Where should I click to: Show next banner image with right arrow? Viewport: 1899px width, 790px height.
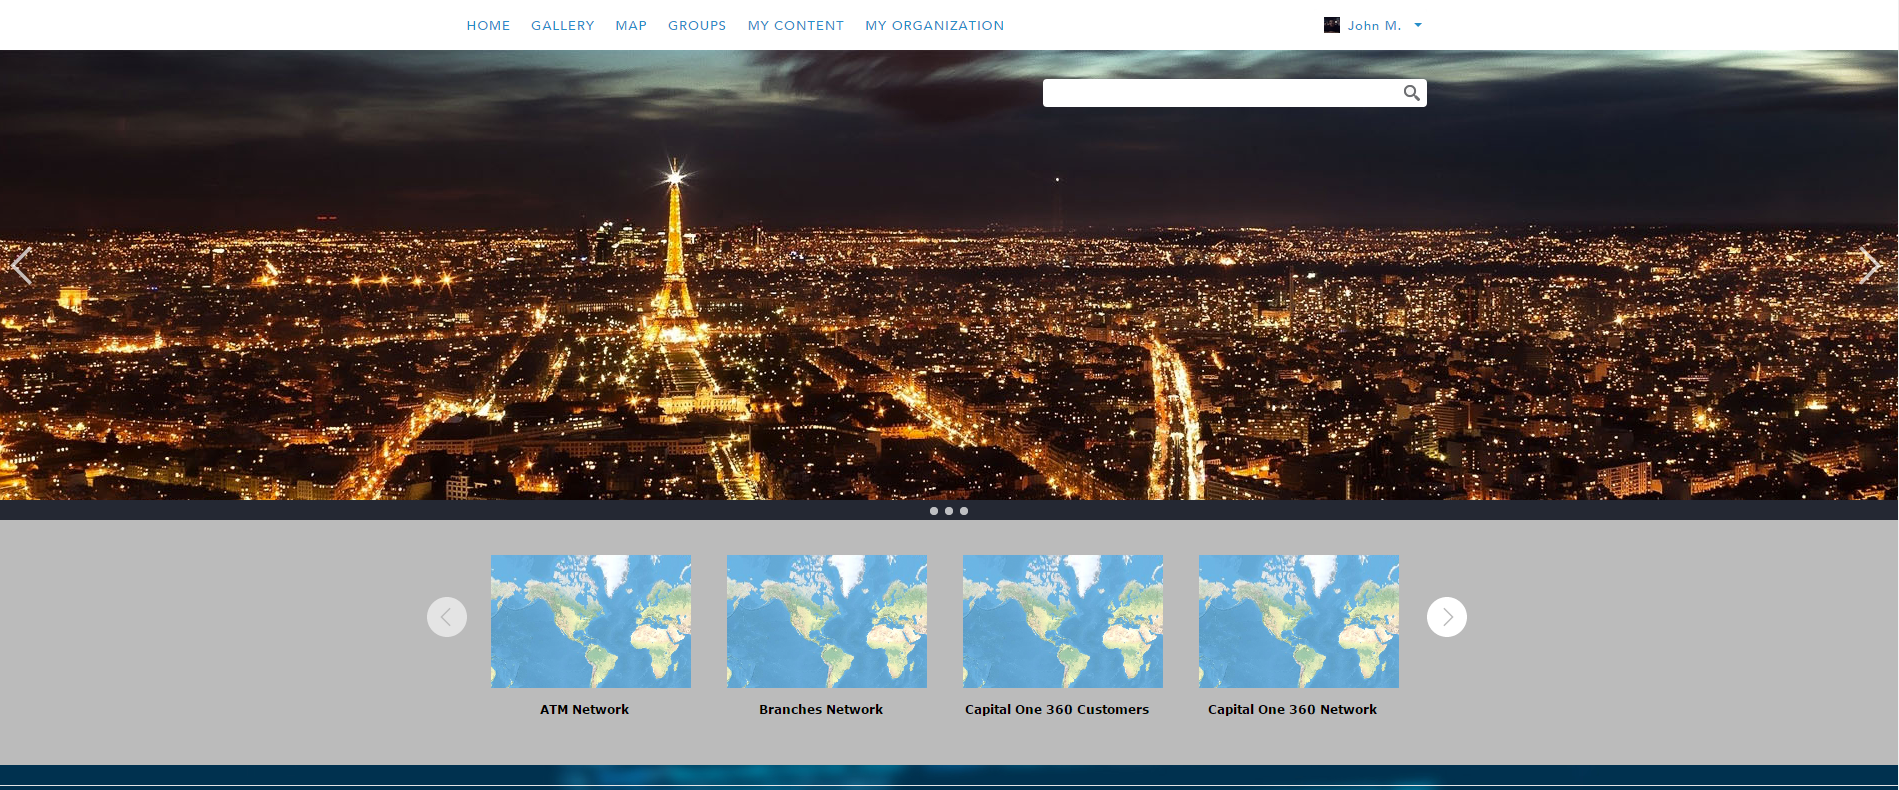point(1870,267)
